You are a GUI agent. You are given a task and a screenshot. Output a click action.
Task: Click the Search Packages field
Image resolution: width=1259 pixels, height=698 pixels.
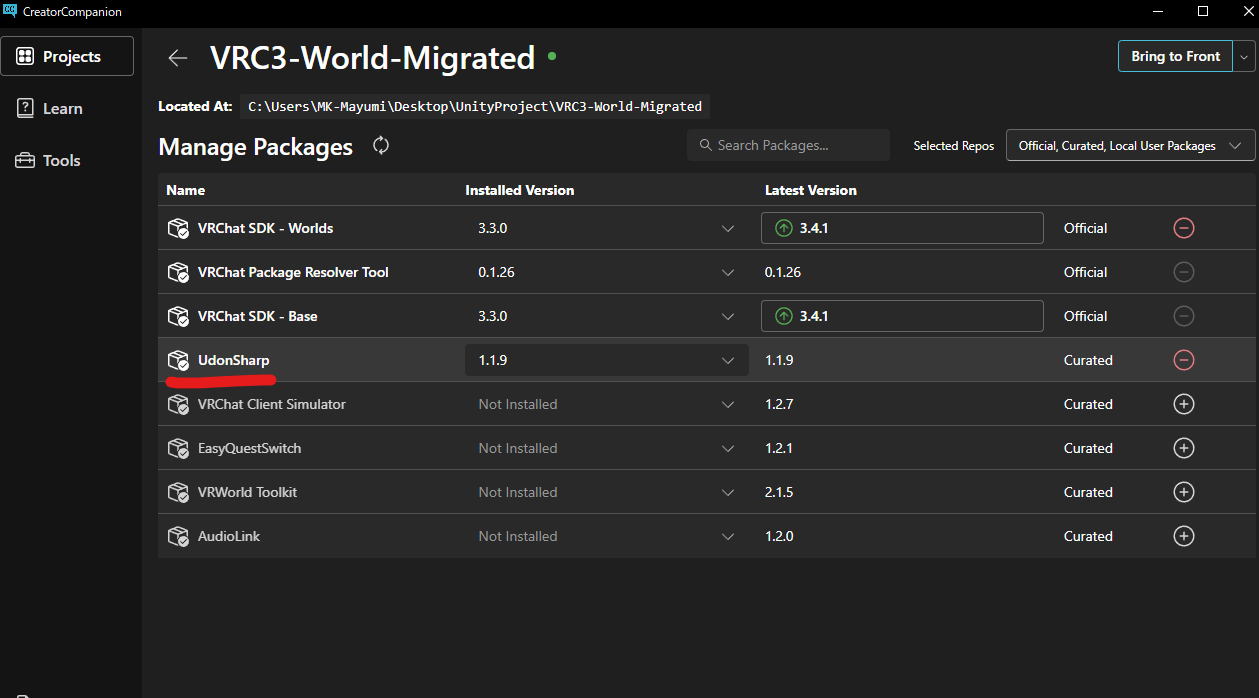[788, 145]
